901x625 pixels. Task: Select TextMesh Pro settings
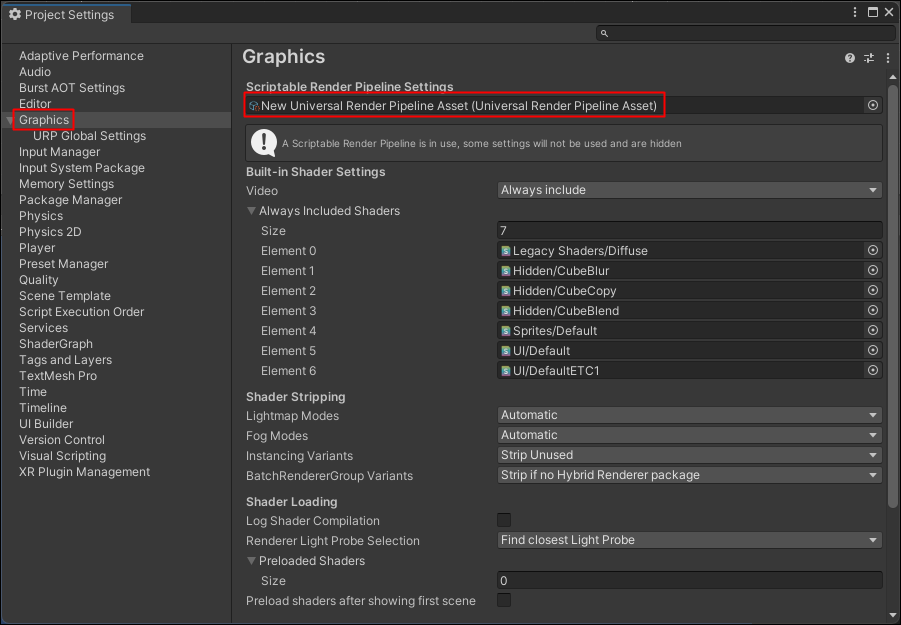pos(58,376)
